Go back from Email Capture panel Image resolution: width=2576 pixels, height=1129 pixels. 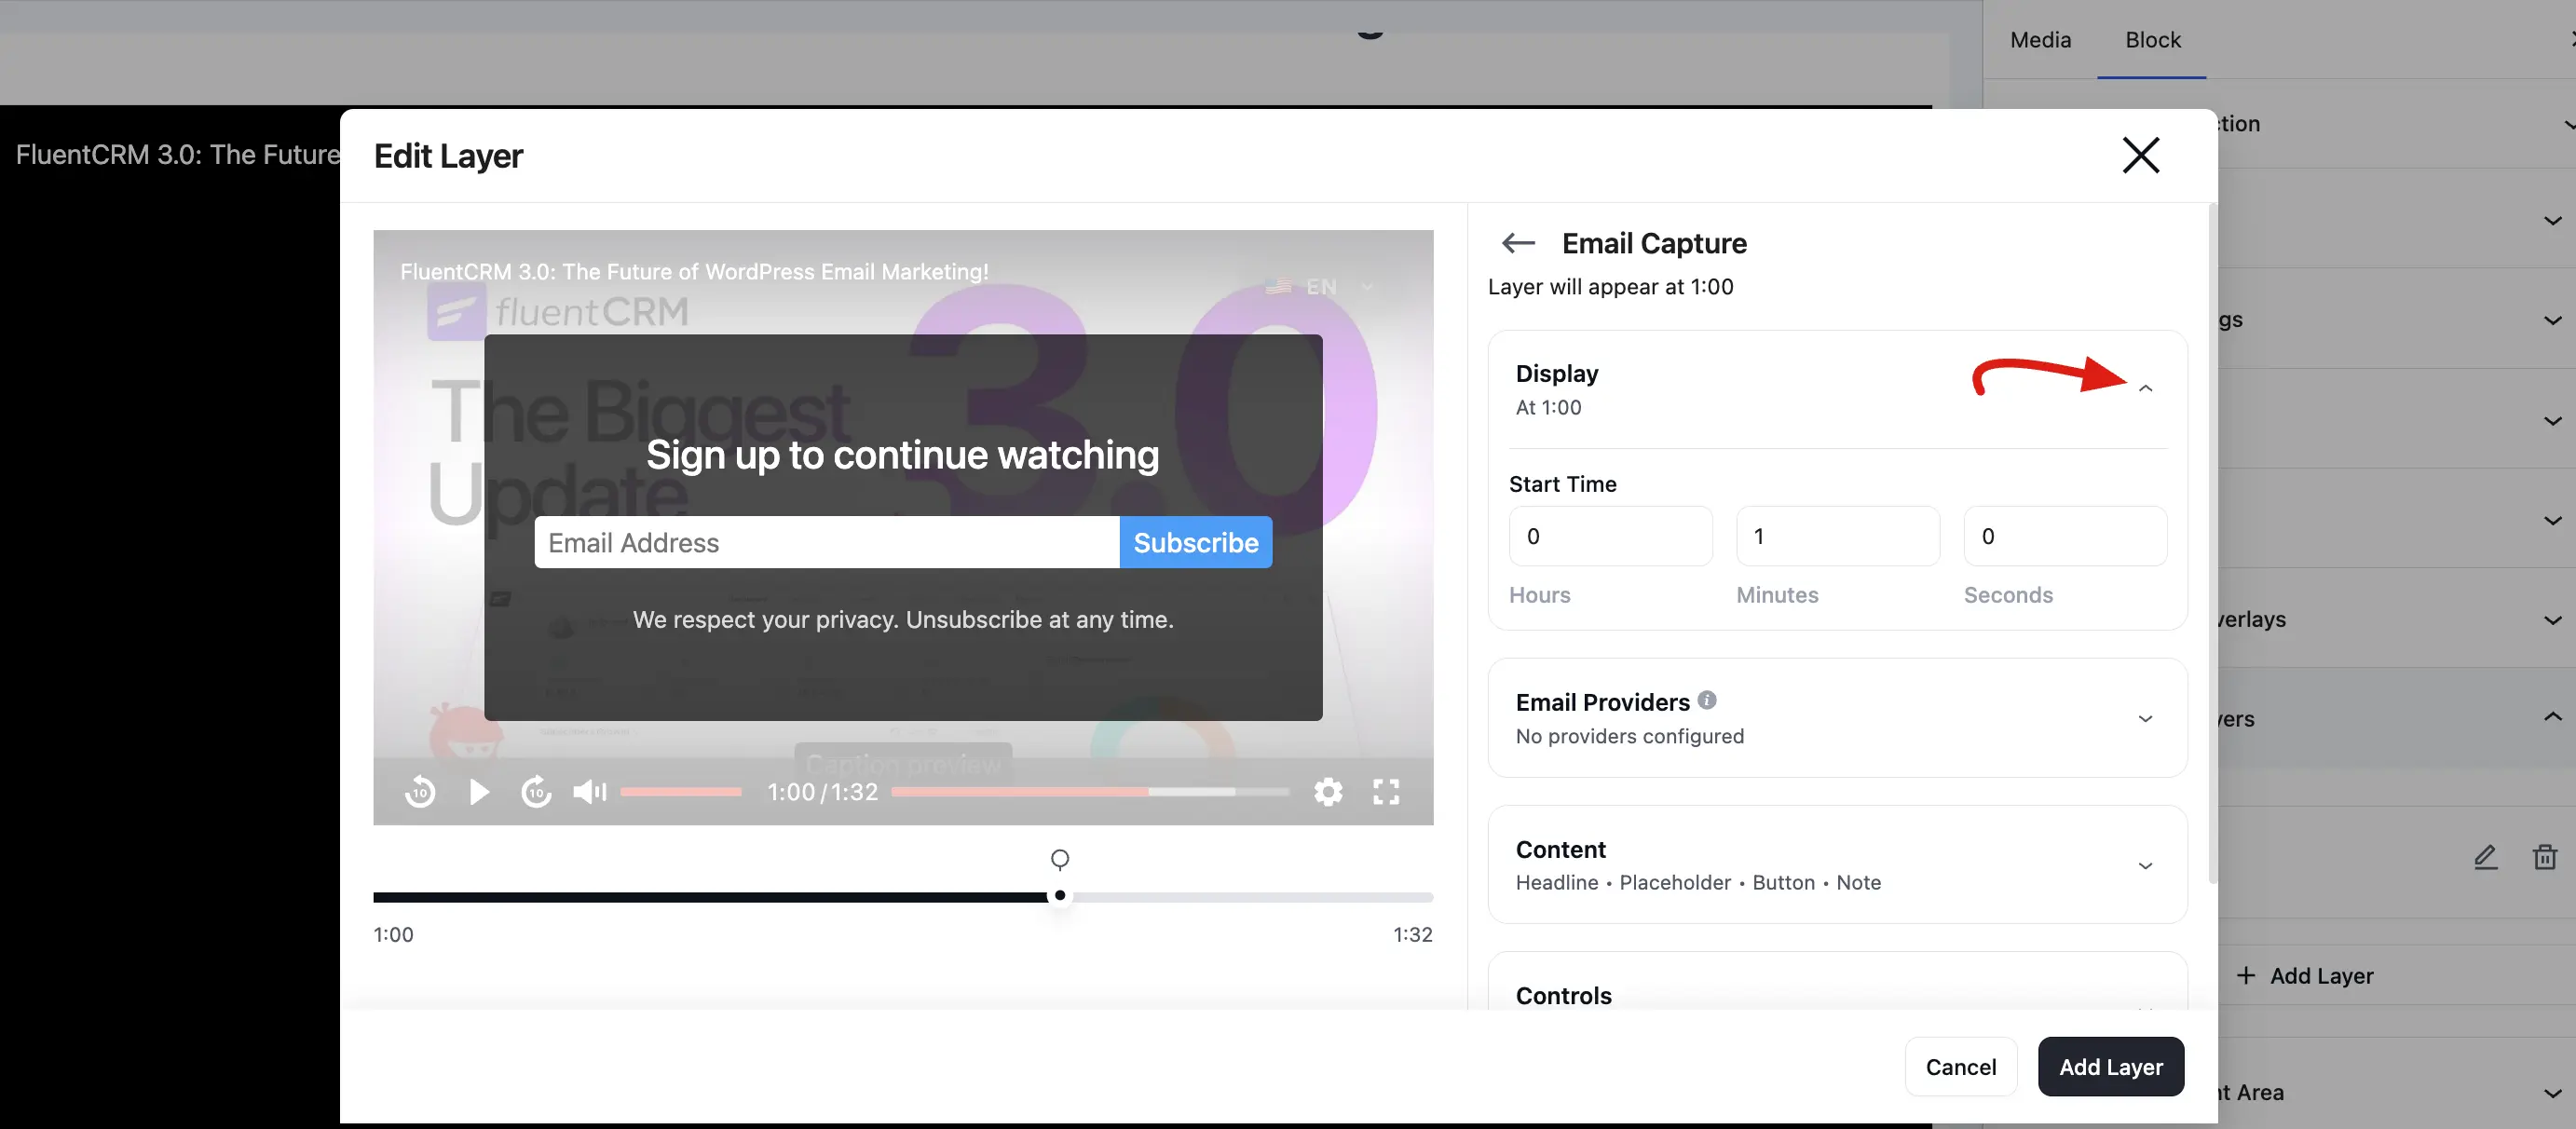tap(1518, 243)
